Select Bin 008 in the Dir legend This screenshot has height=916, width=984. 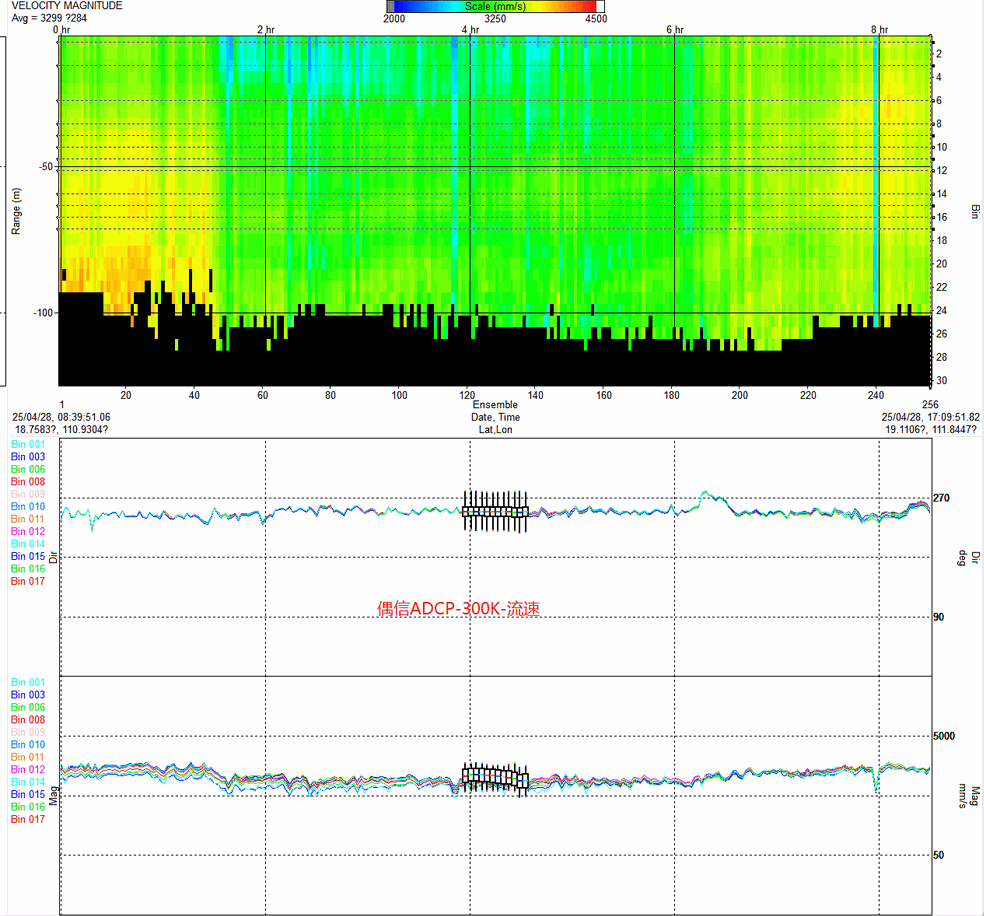(28, 481)
